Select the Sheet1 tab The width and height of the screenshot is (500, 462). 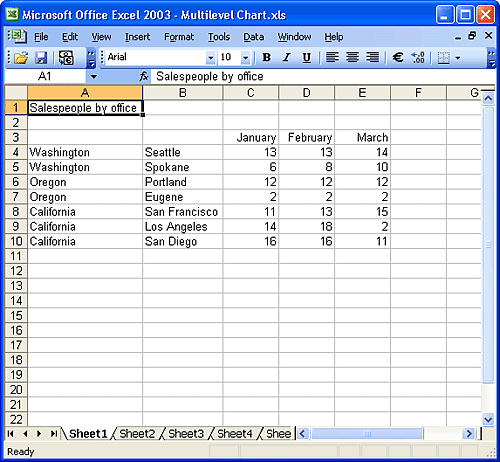(x=88, y=434)
